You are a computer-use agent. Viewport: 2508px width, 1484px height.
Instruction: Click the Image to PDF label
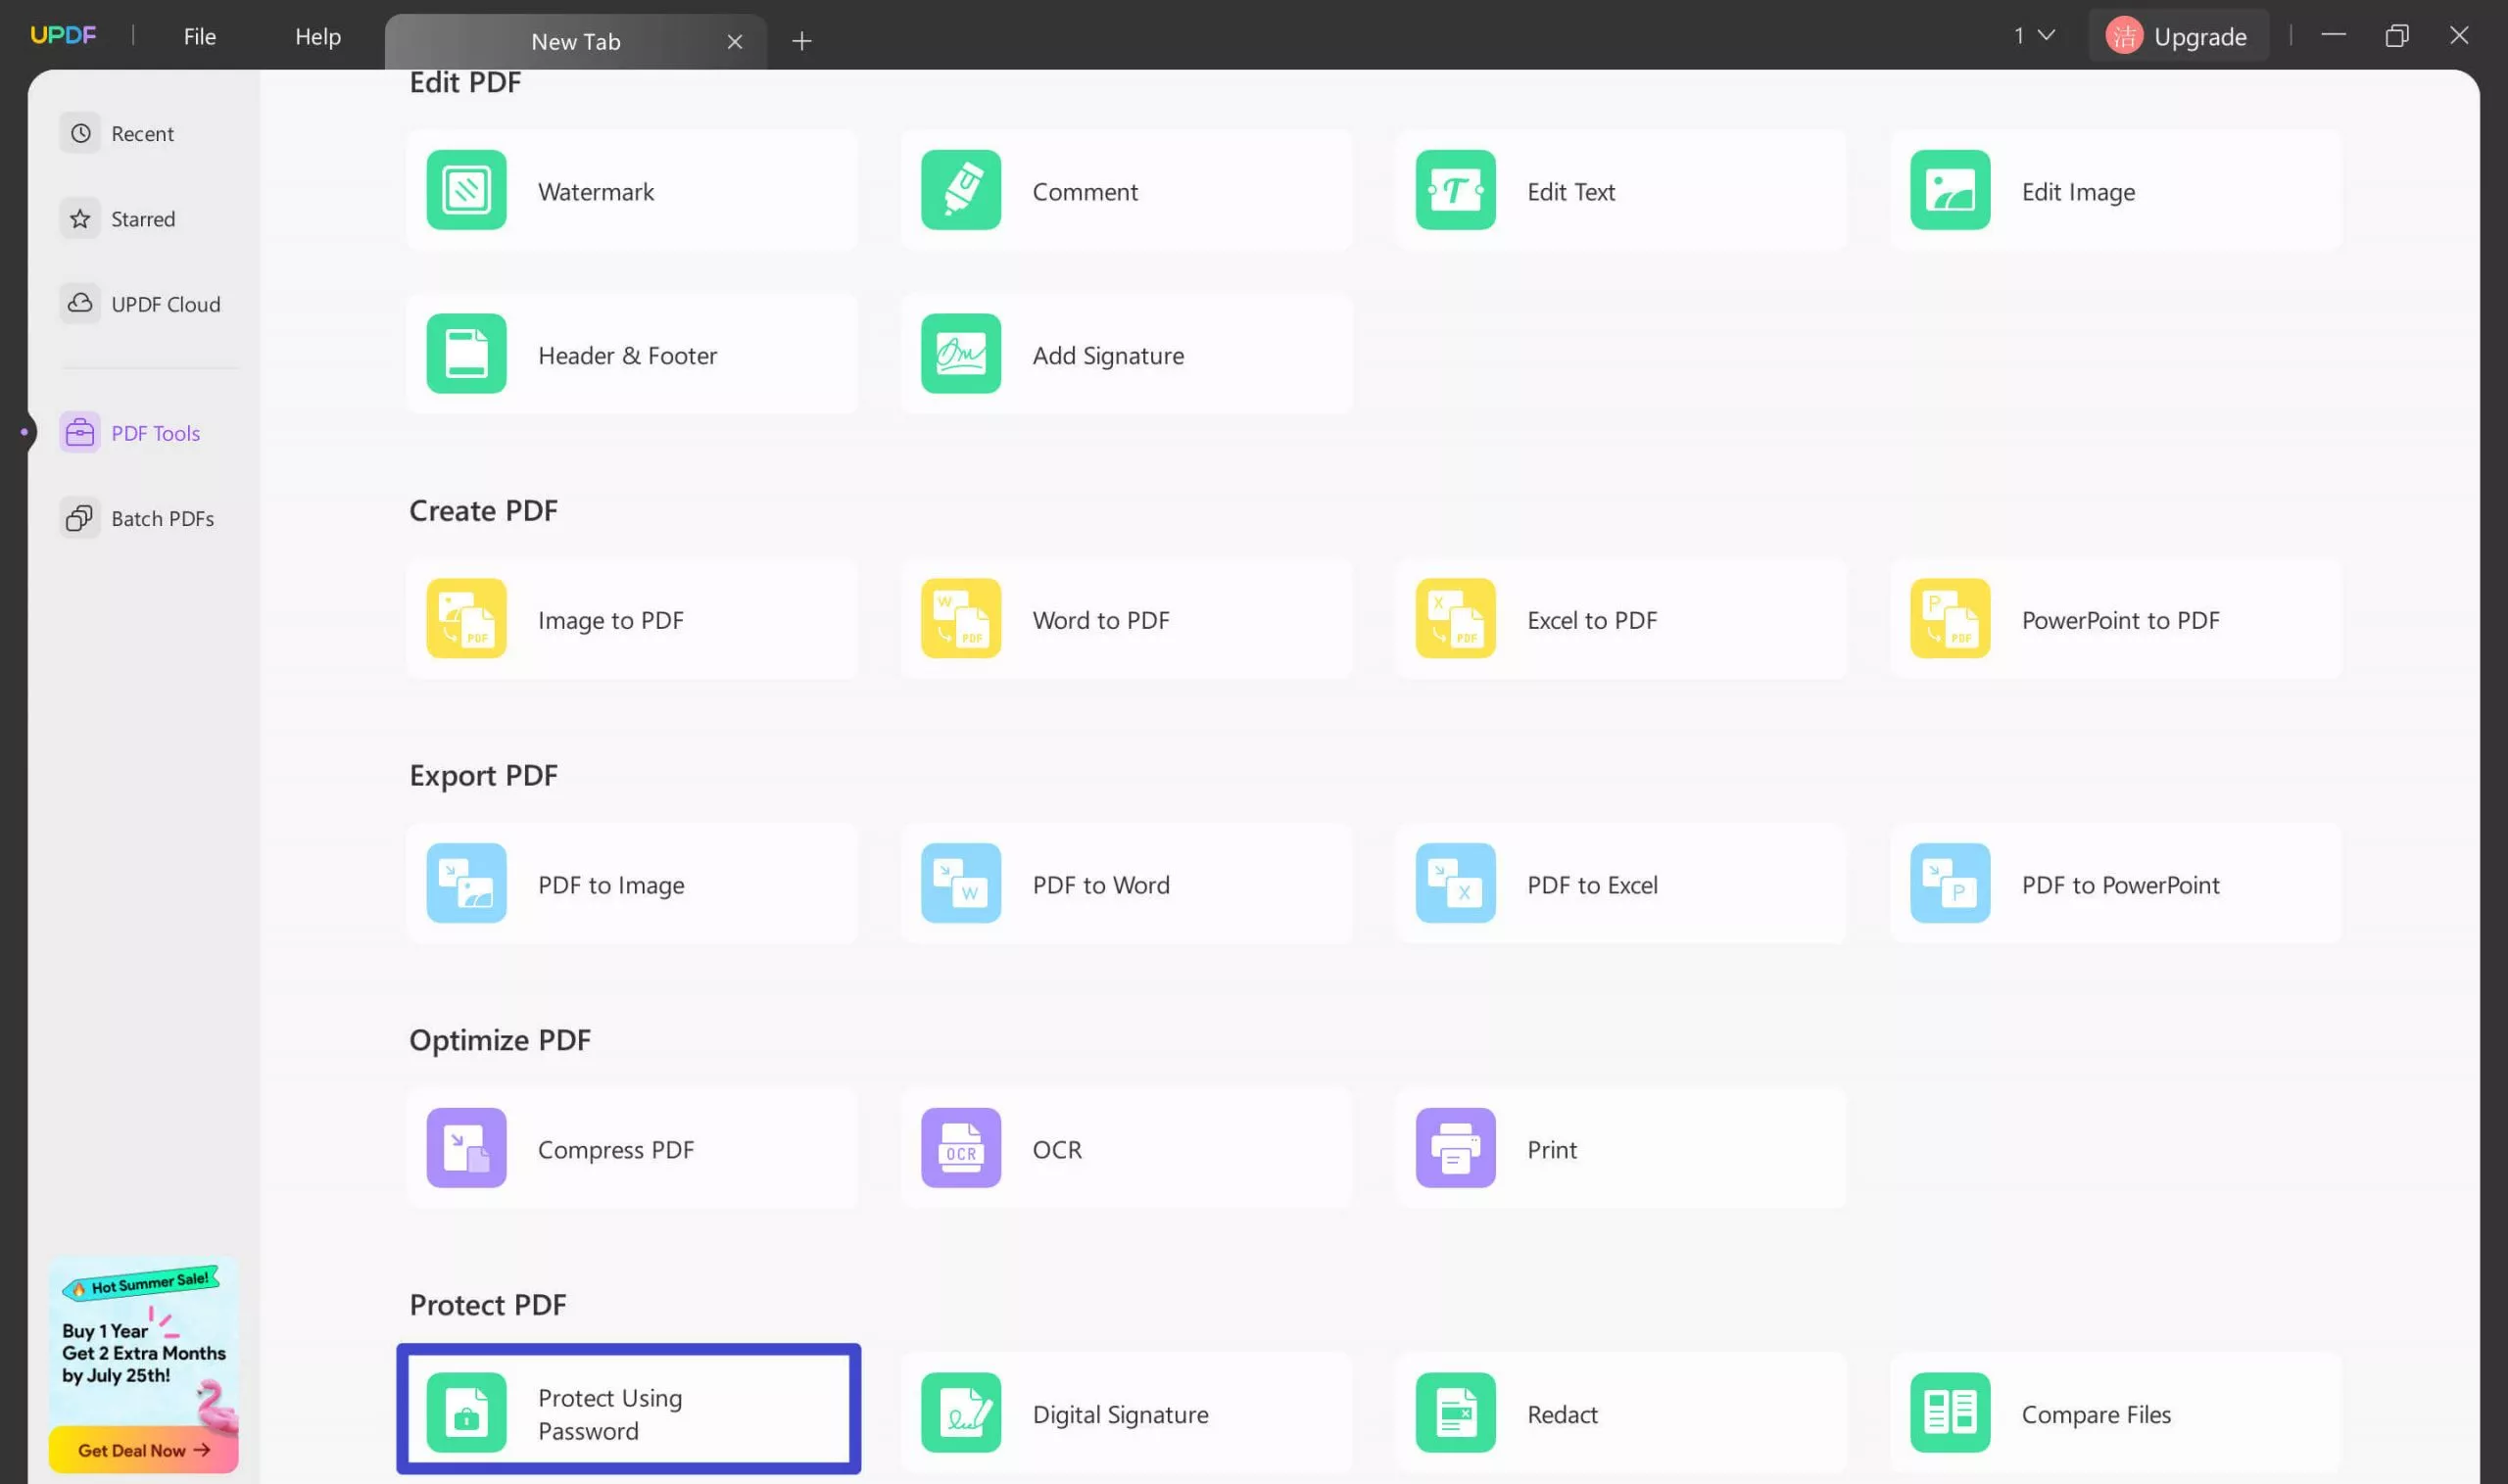click(610, 621)
